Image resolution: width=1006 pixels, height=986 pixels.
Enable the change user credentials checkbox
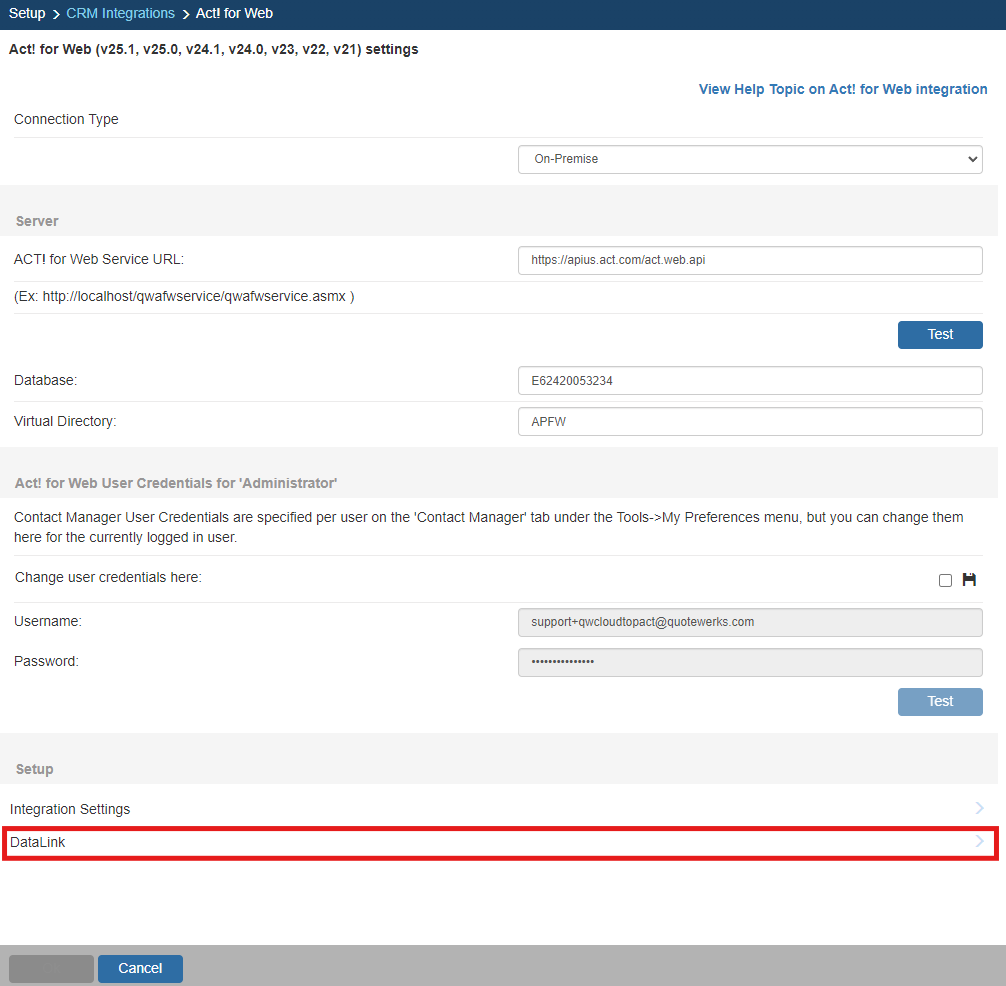[x=945, y=581]
